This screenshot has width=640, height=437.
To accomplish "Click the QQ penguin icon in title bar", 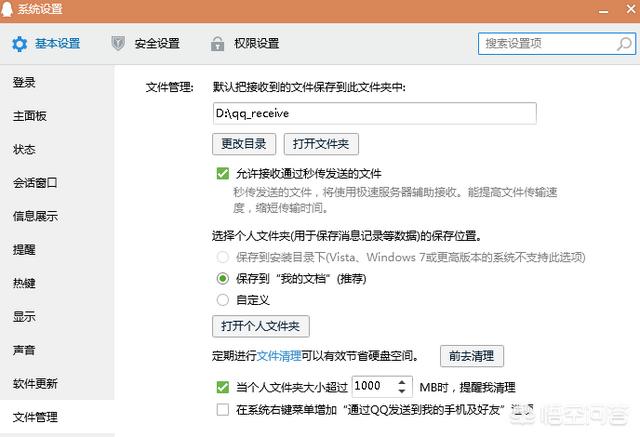I will (x=7, y=9).
